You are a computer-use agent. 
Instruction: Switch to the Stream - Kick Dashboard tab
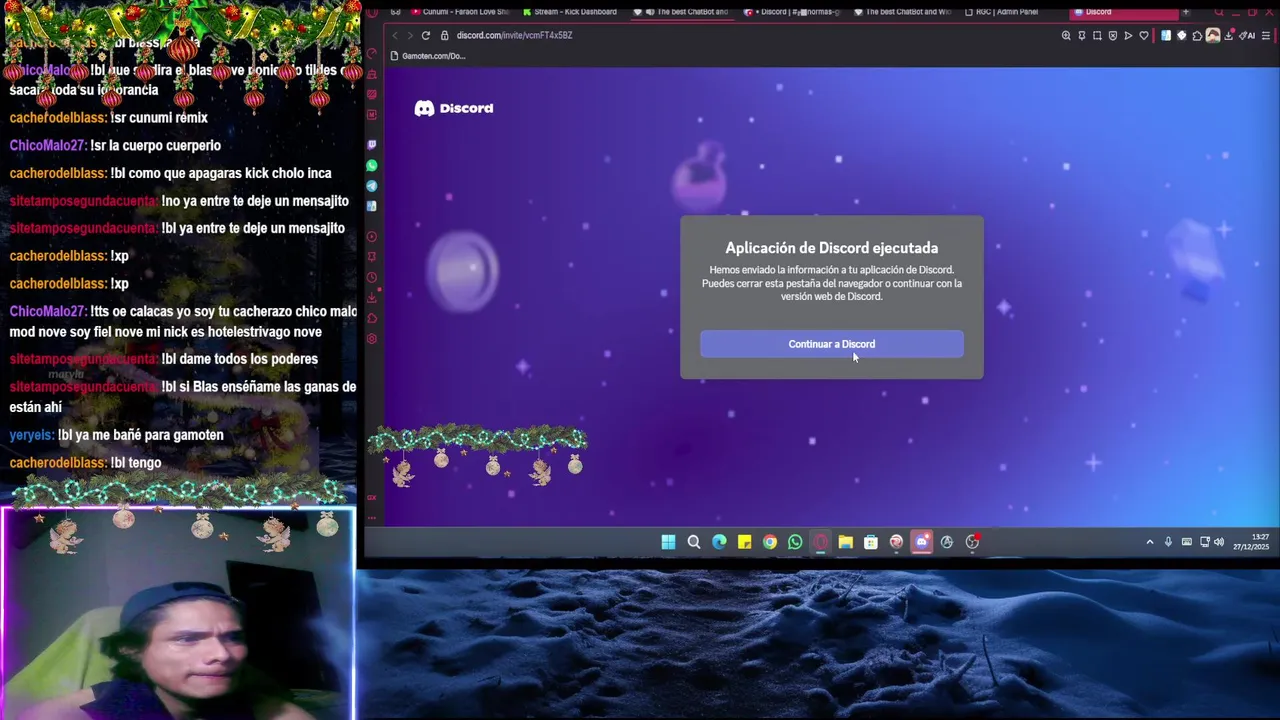[570, 12]
